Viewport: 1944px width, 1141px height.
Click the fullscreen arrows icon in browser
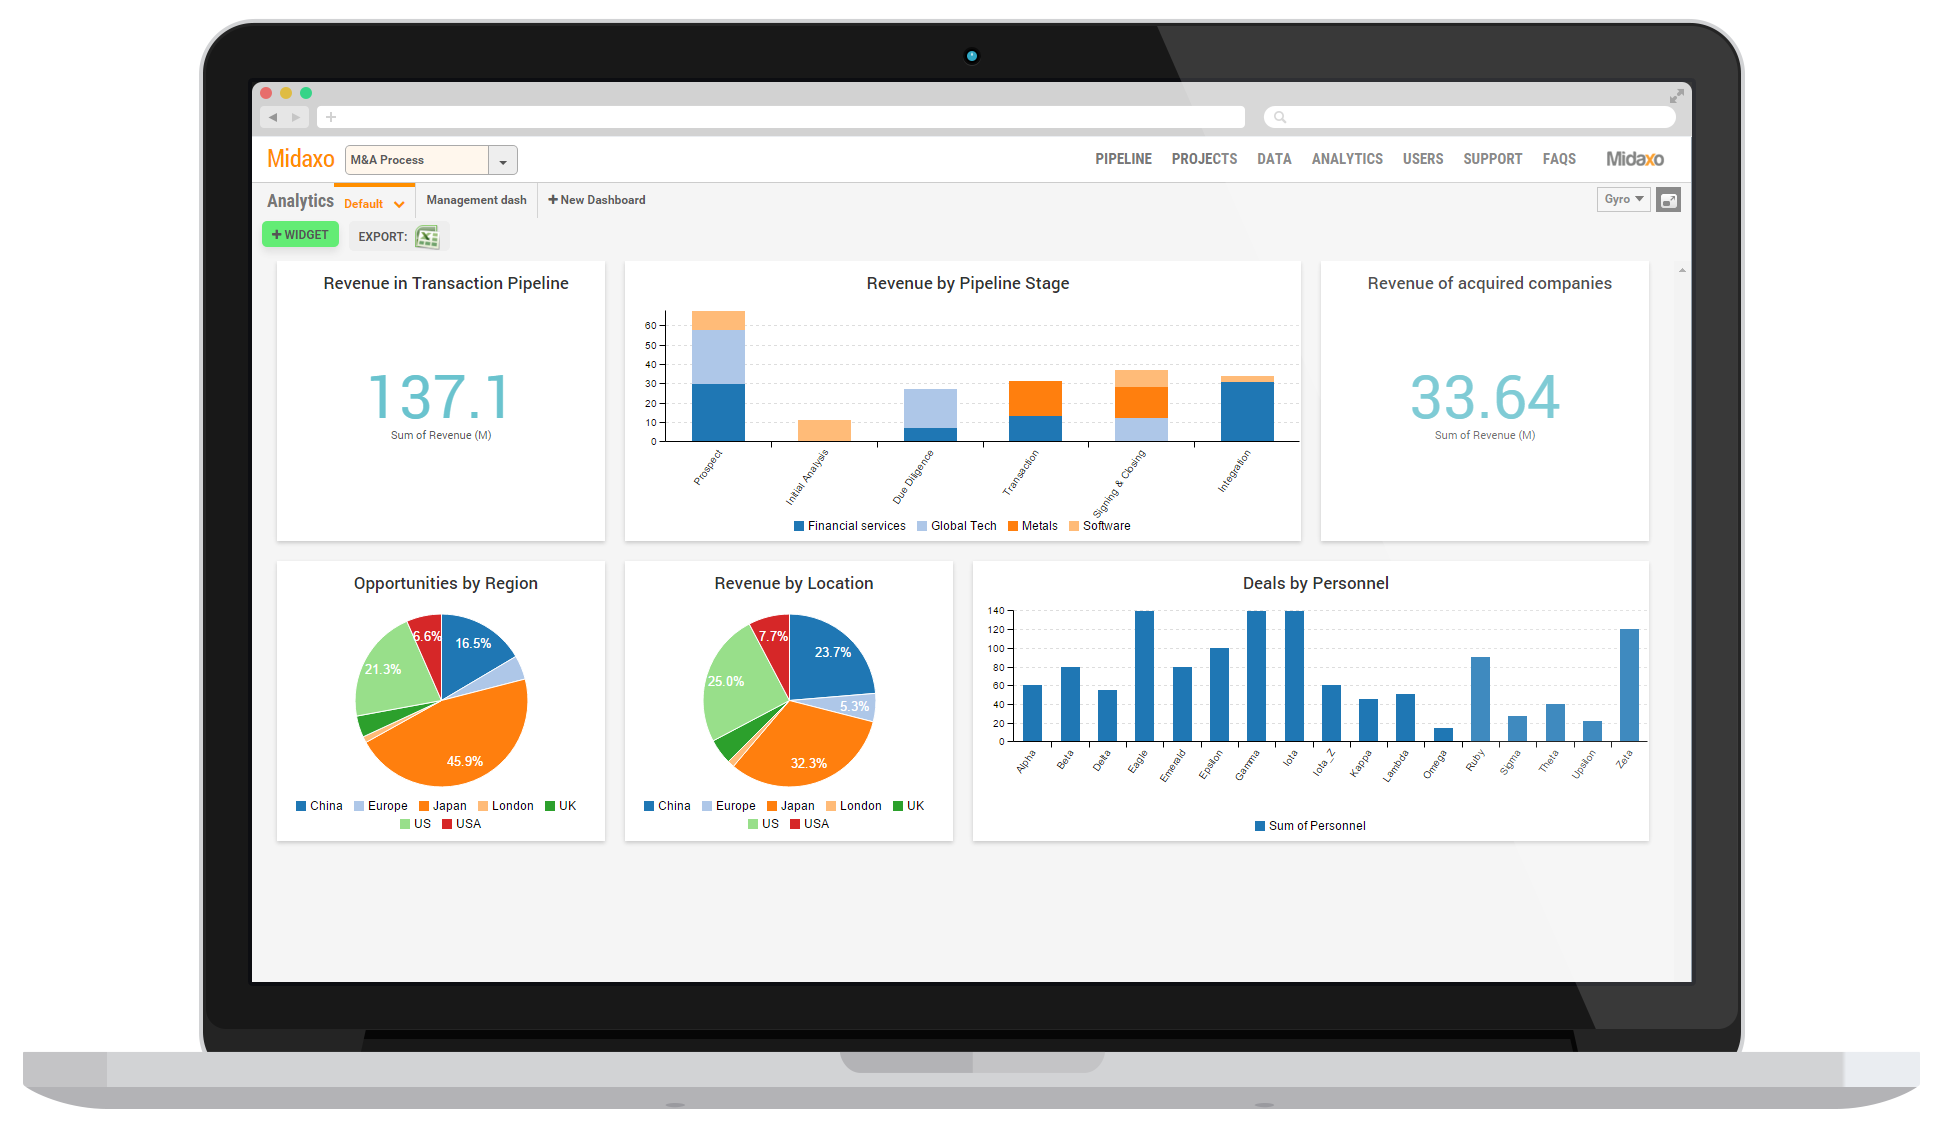pyautogui.click(x=1677, y=96)
